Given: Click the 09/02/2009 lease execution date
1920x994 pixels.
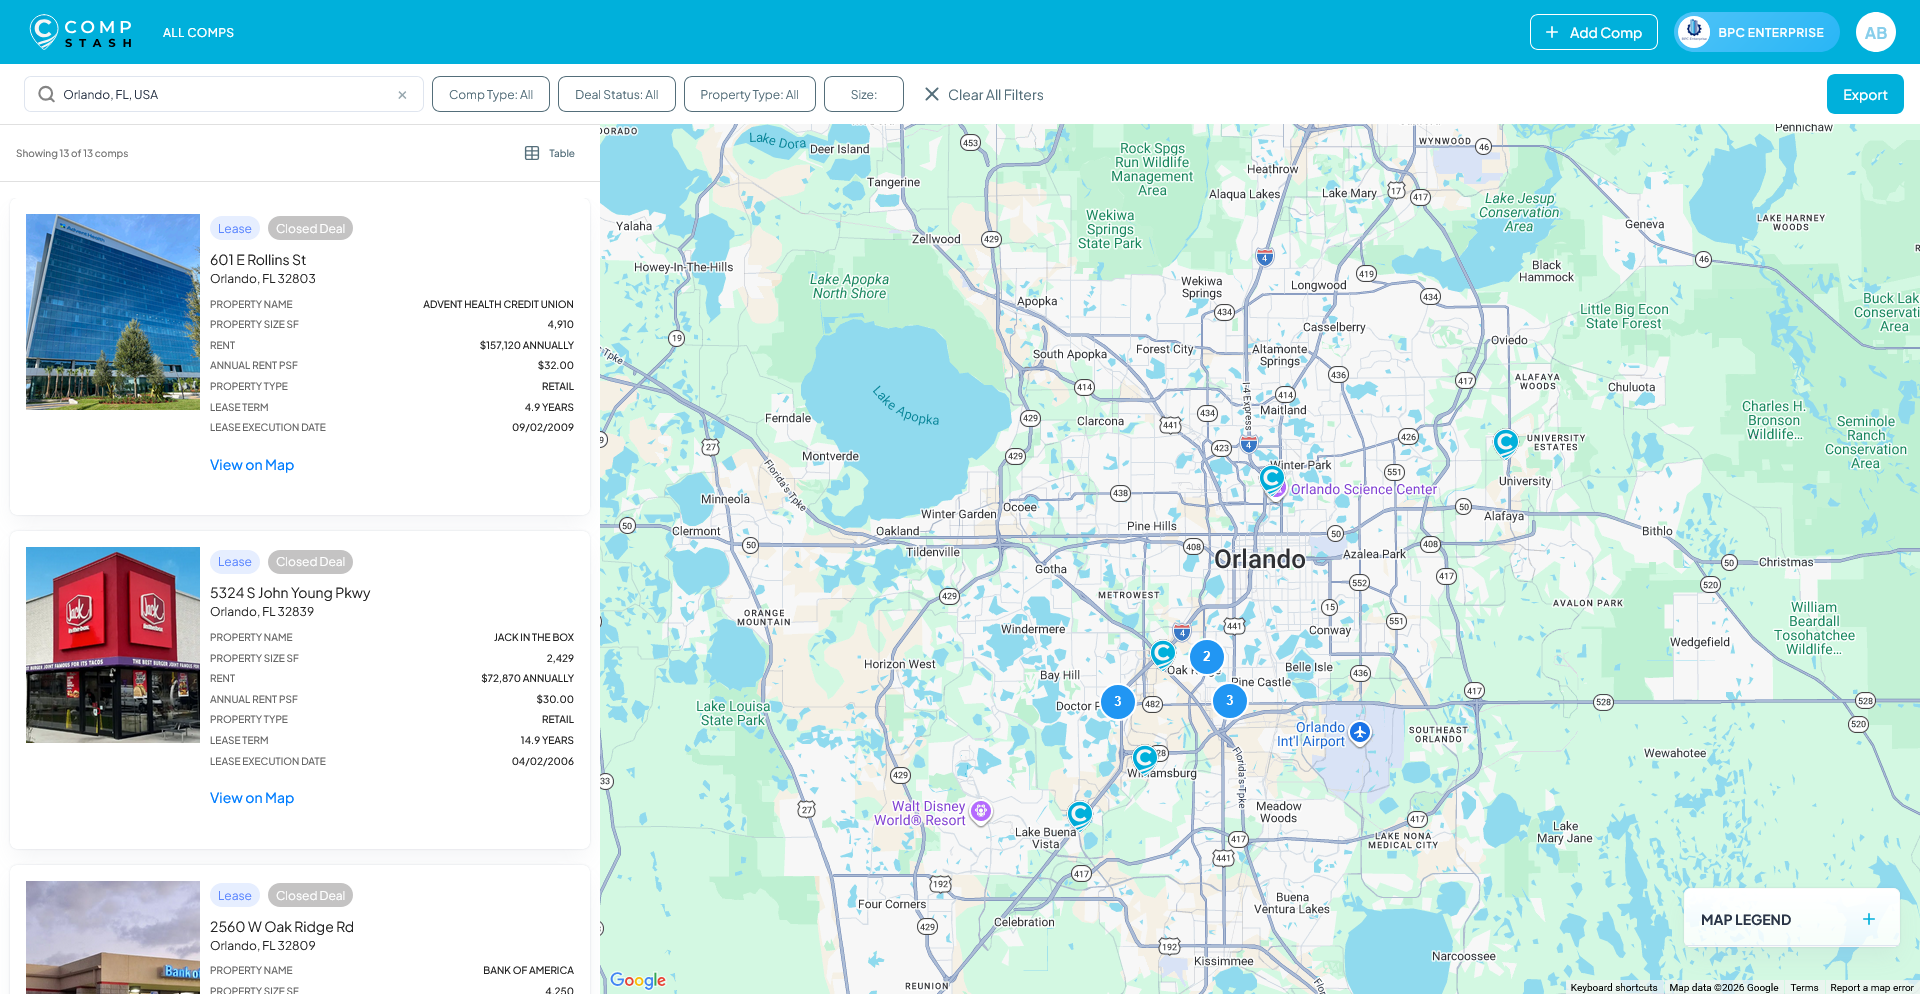Looking at the screenshot, I should [x=543, y=427].
